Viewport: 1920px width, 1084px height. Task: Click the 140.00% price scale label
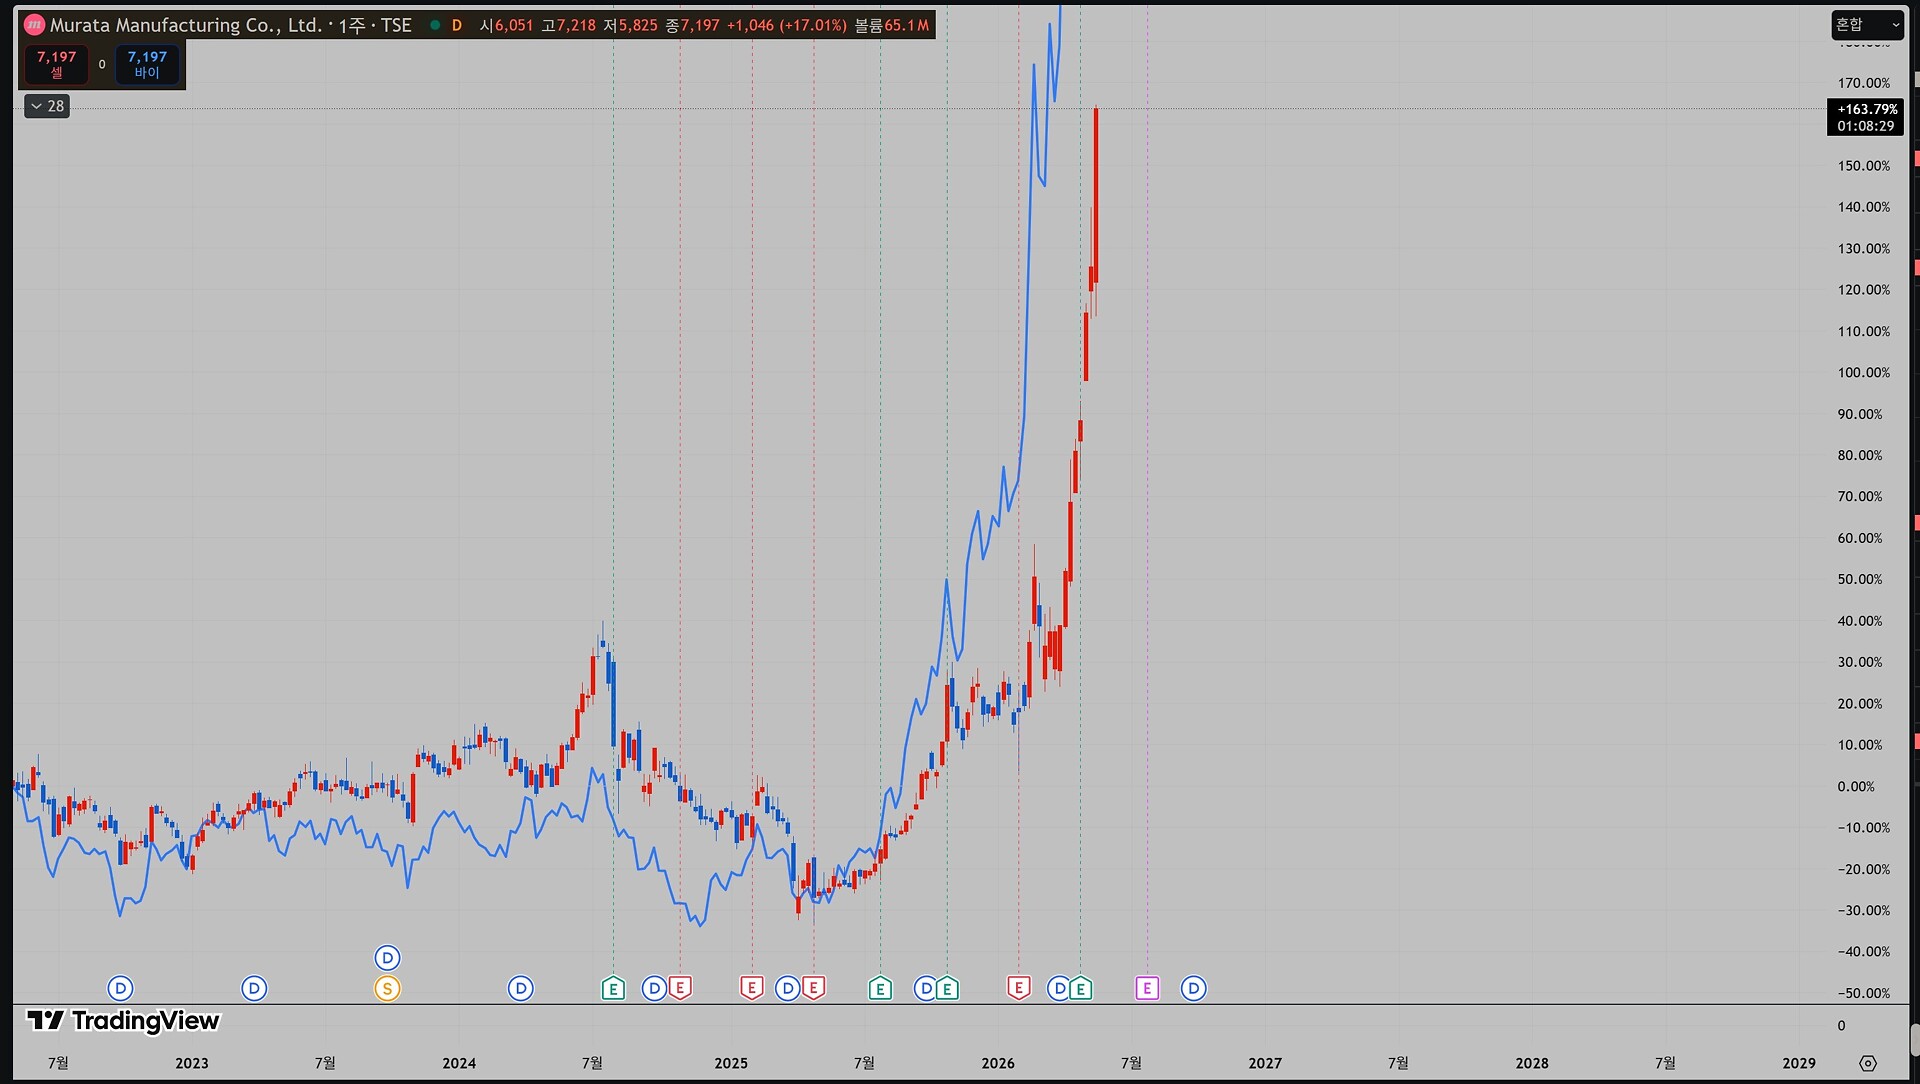click(1864, 207)
